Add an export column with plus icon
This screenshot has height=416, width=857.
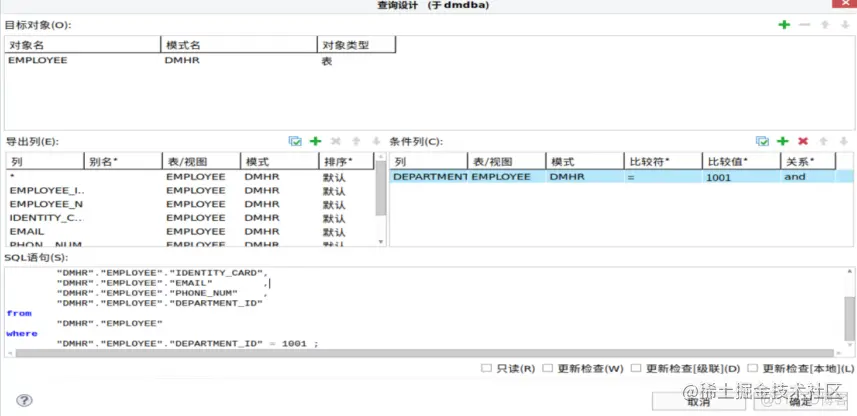[x=315, y=141]
